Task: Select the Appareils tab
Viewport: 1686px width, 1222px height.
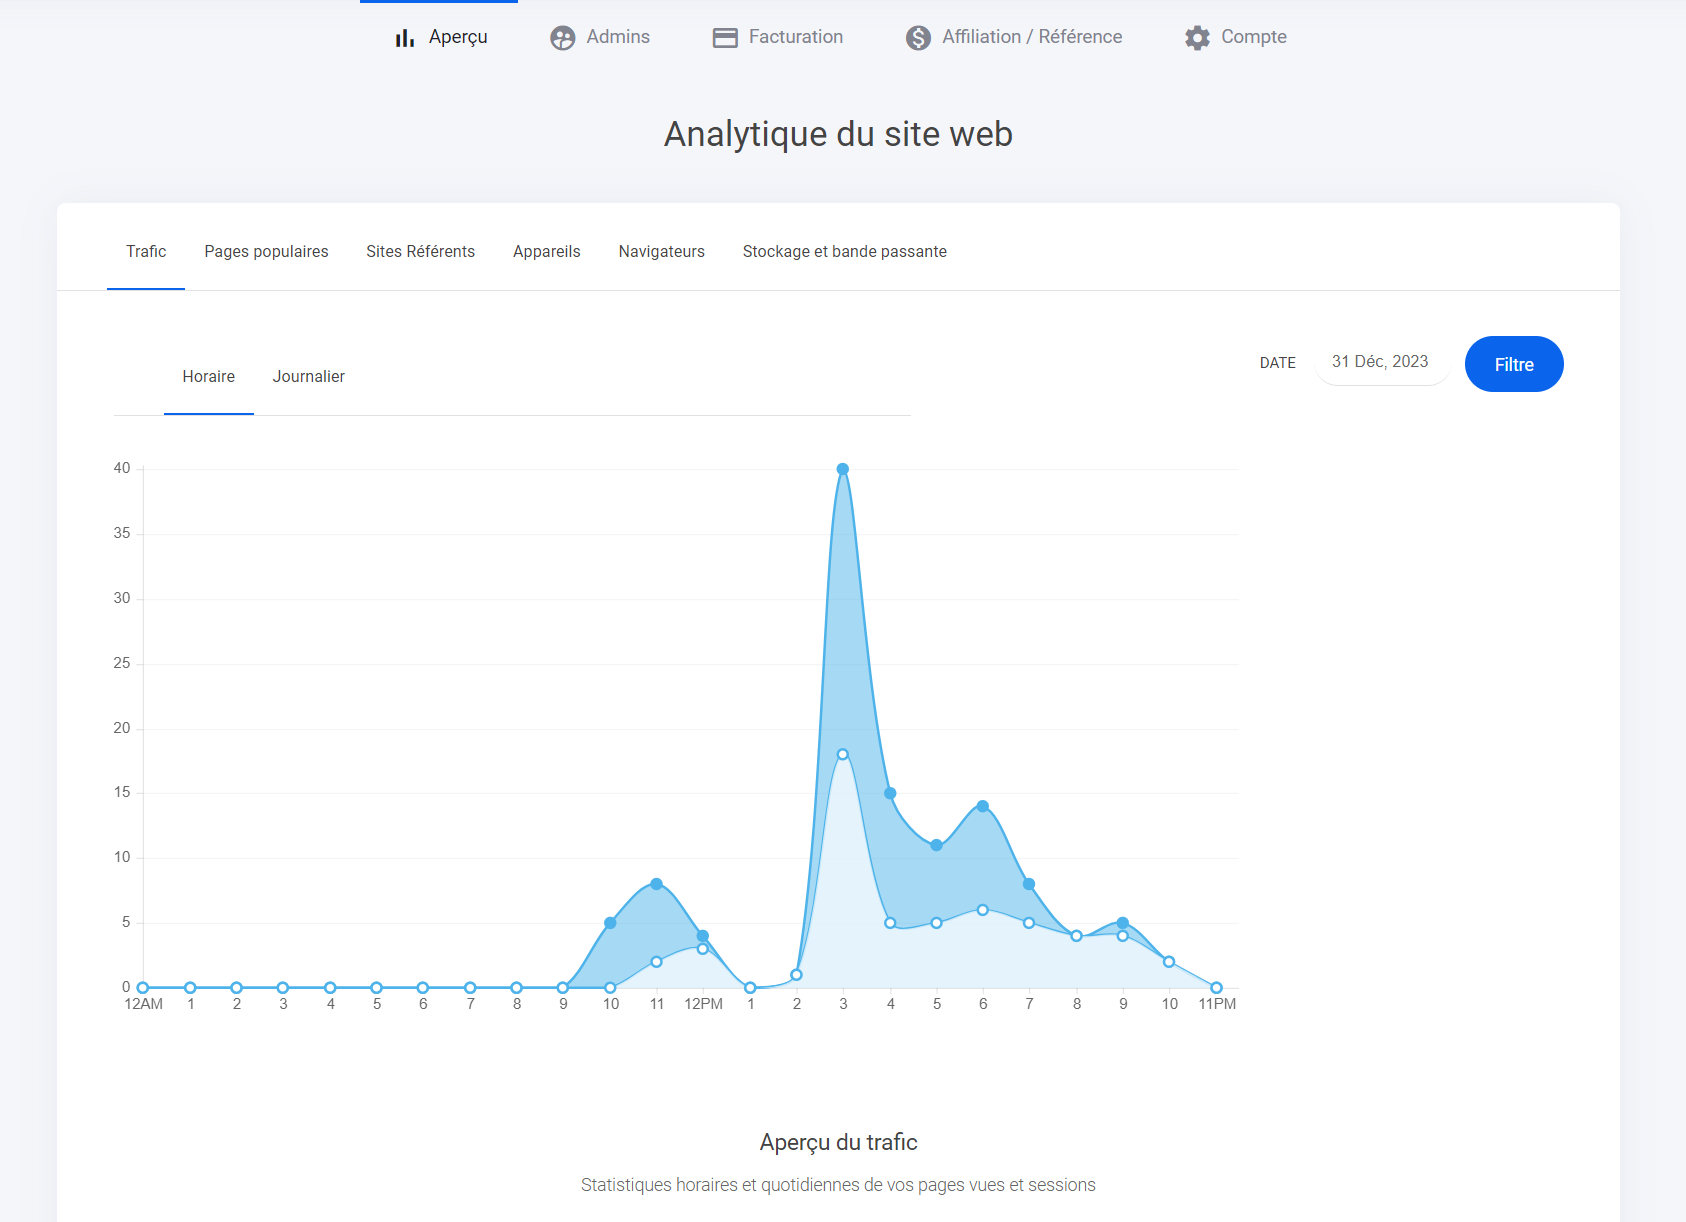Action: point(546,252)
